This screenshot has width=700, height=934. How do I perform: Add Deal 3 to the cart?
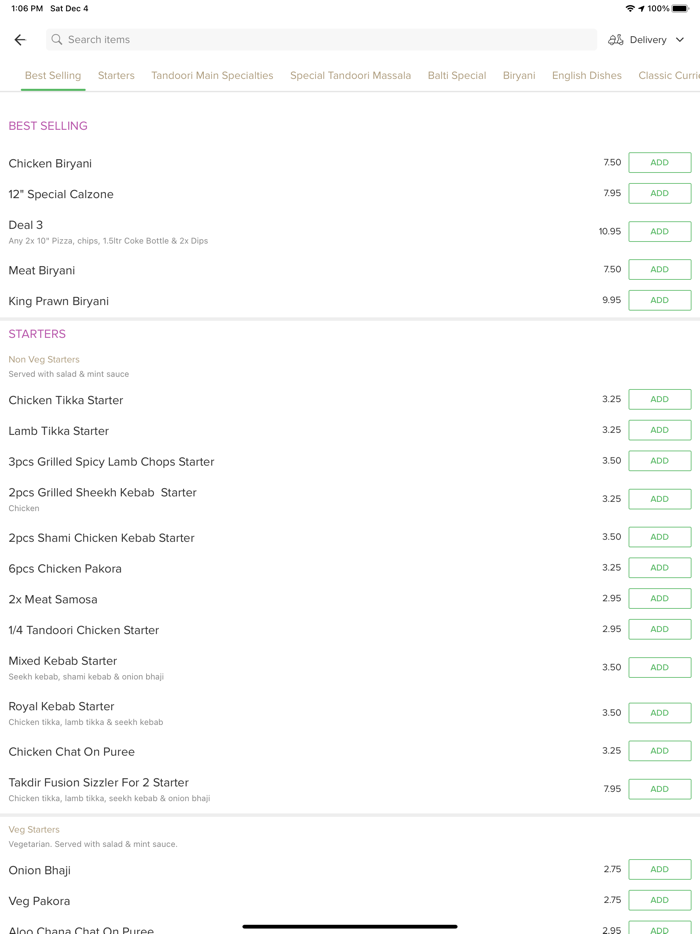click(x=659, y=231)
